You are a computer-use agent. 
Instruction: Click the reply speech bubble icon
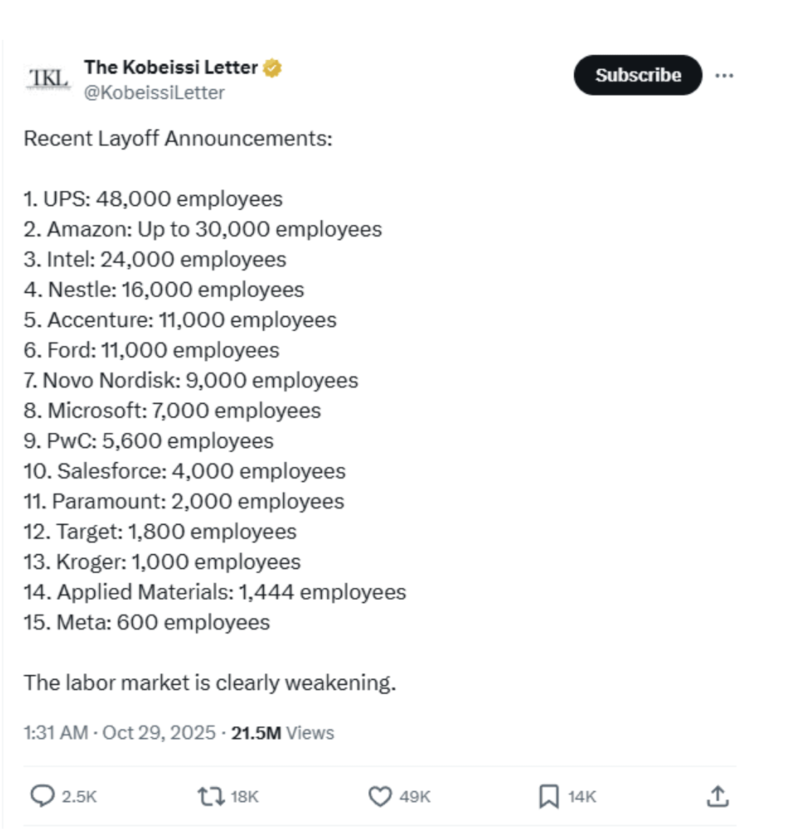pyautogui.click(x=42, y=796)
